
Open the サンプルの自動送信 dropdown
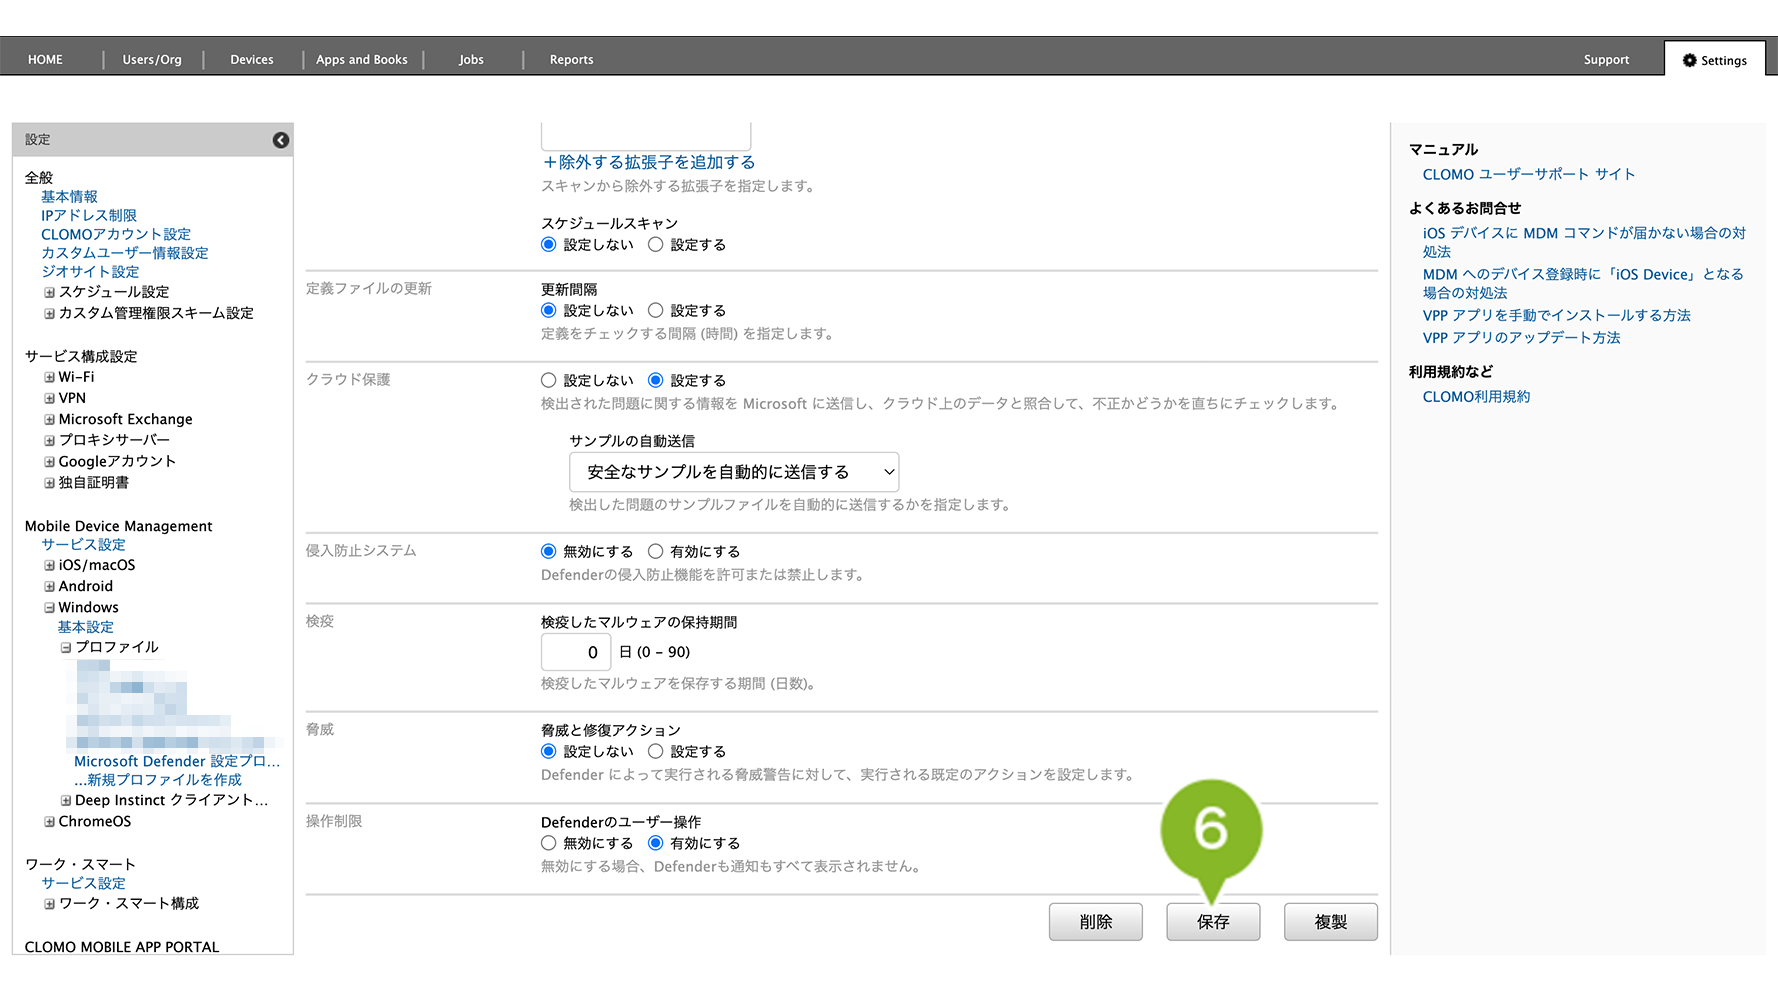(733, 472)
